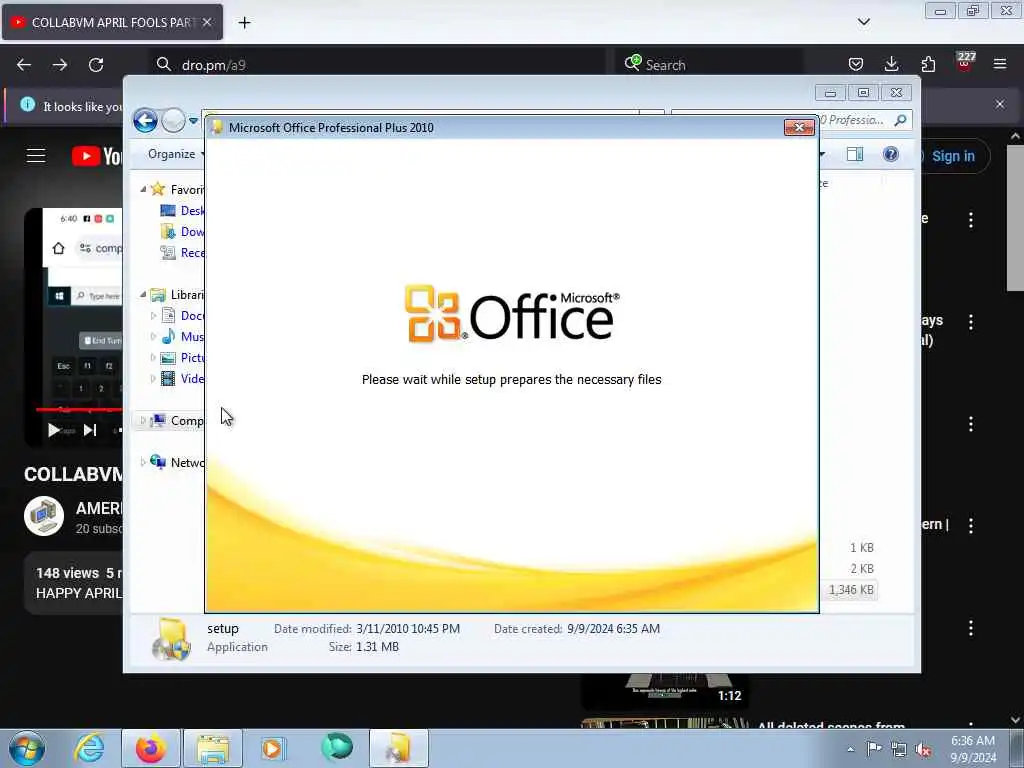Collapse the Libraries tree group
The height and width of the screenshot is (768, 1024).
pyautogui.click(x=143, y=295)
